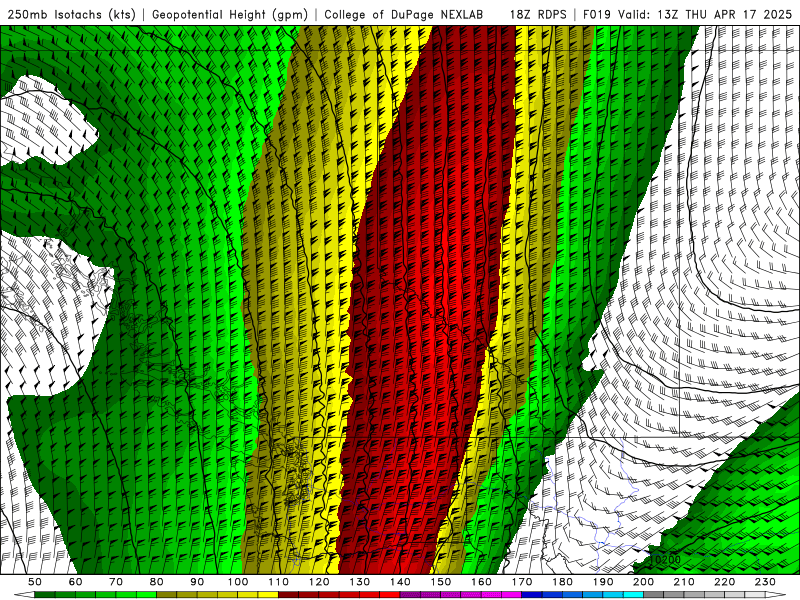This screenshot has width=800, height=600.
Task: Click the colorbar label '70'
Action: pos(116,582)
